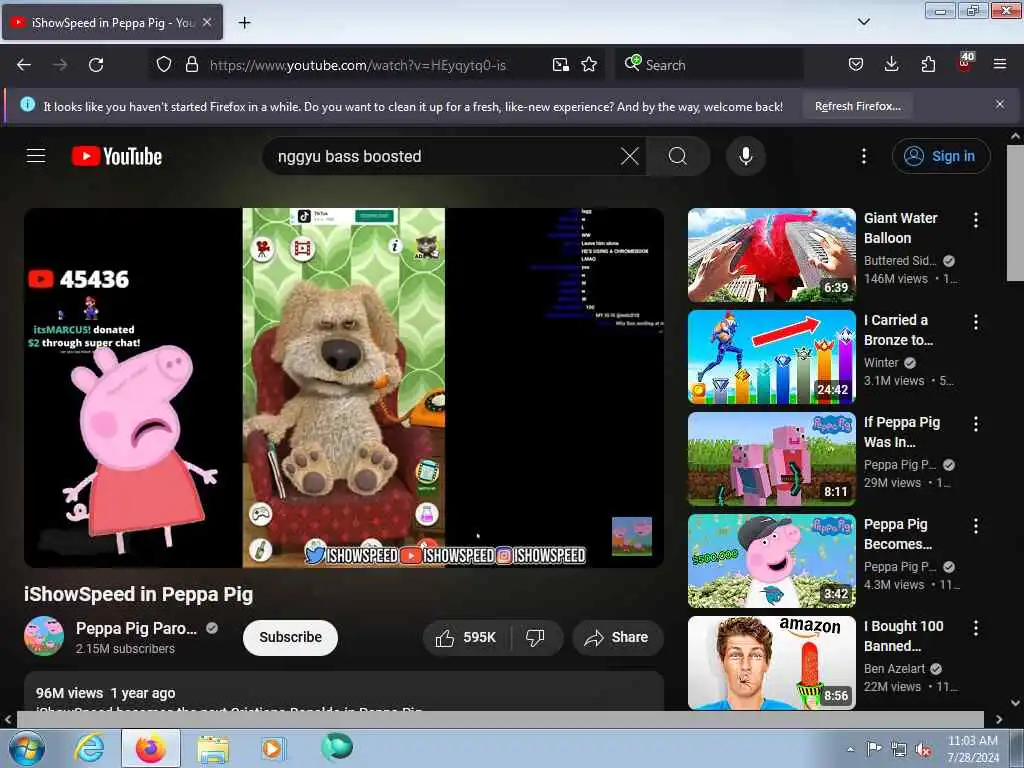Open options menu for If Peppa Pig Was In

tap(976, 424)
